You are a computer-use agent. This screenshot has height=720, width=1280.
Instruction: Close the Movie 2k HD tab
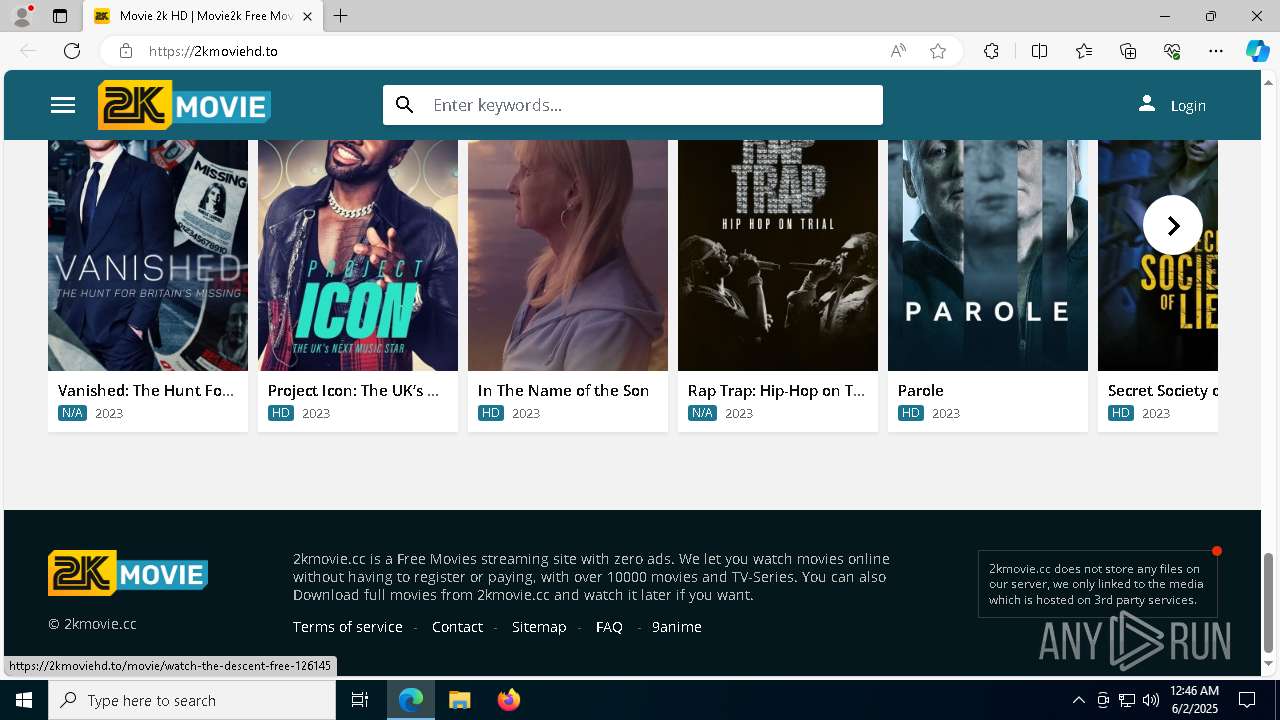(307, 16)
